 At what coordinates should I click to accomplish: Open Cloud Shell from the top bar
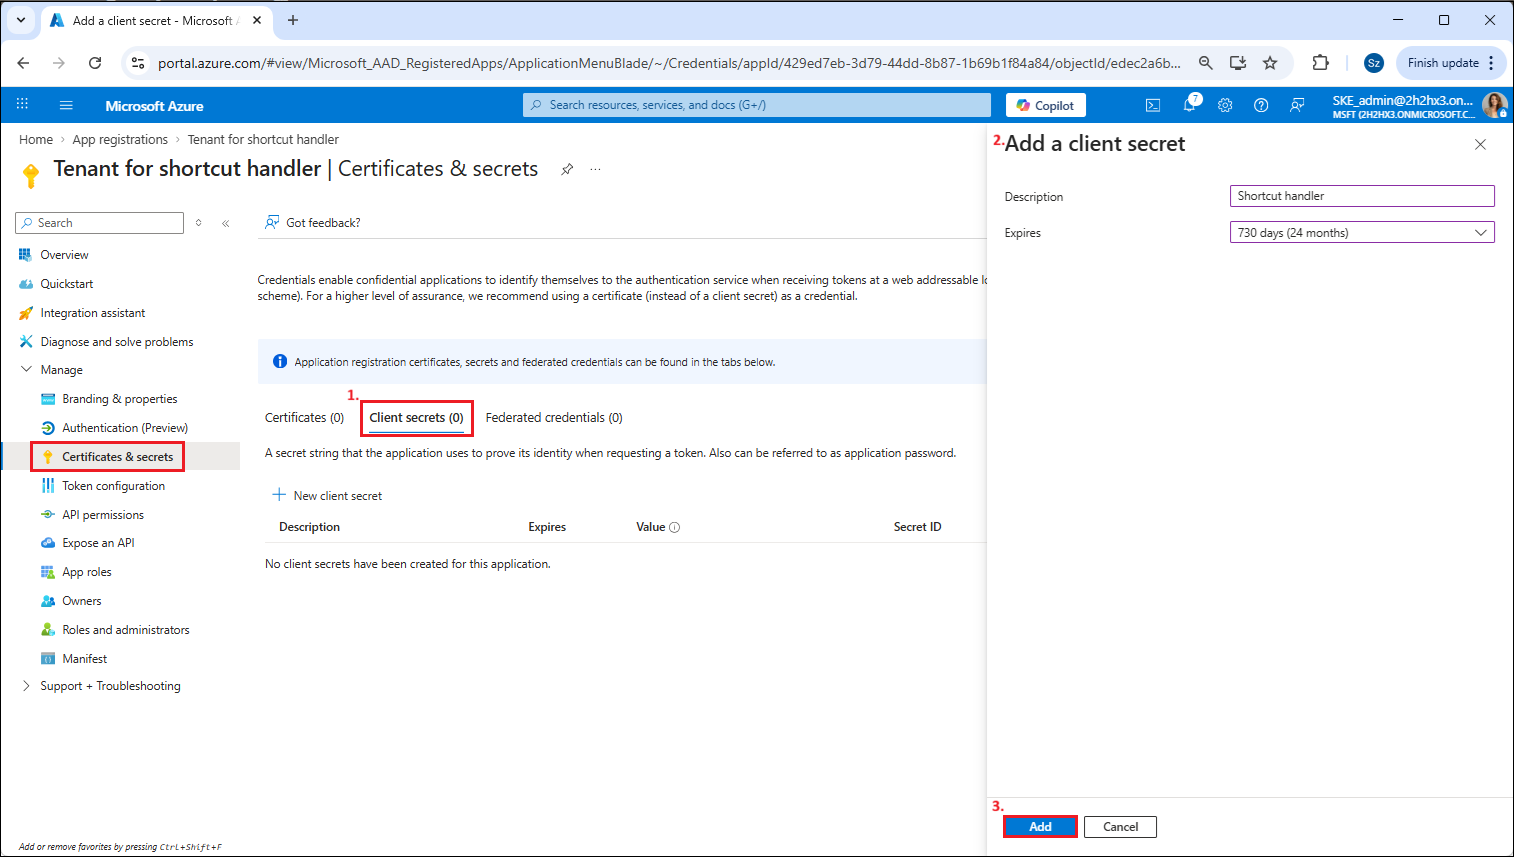tap(1153, 105)
